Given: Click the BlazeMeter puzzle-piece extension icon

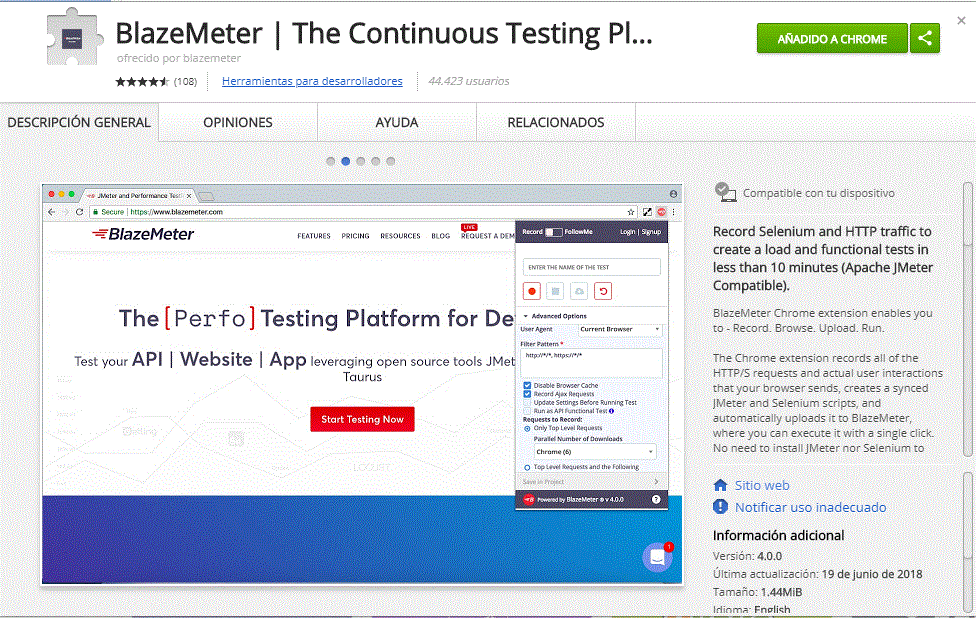Looking at the screenshot, I should point(74,37).
